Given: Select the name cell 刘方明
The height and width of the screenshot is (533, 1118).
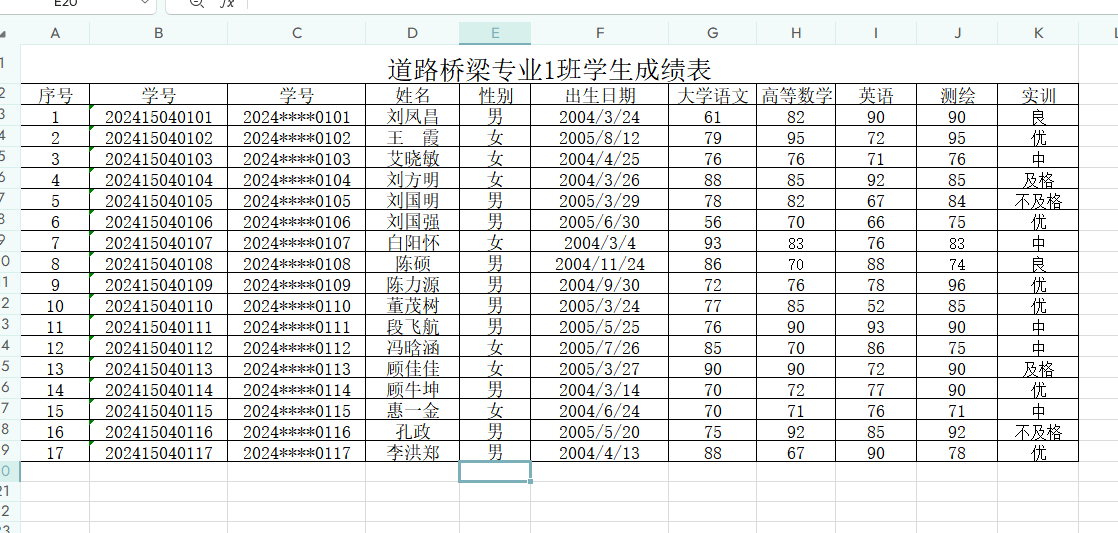Looking at the screenshot, I should (412, 180).
